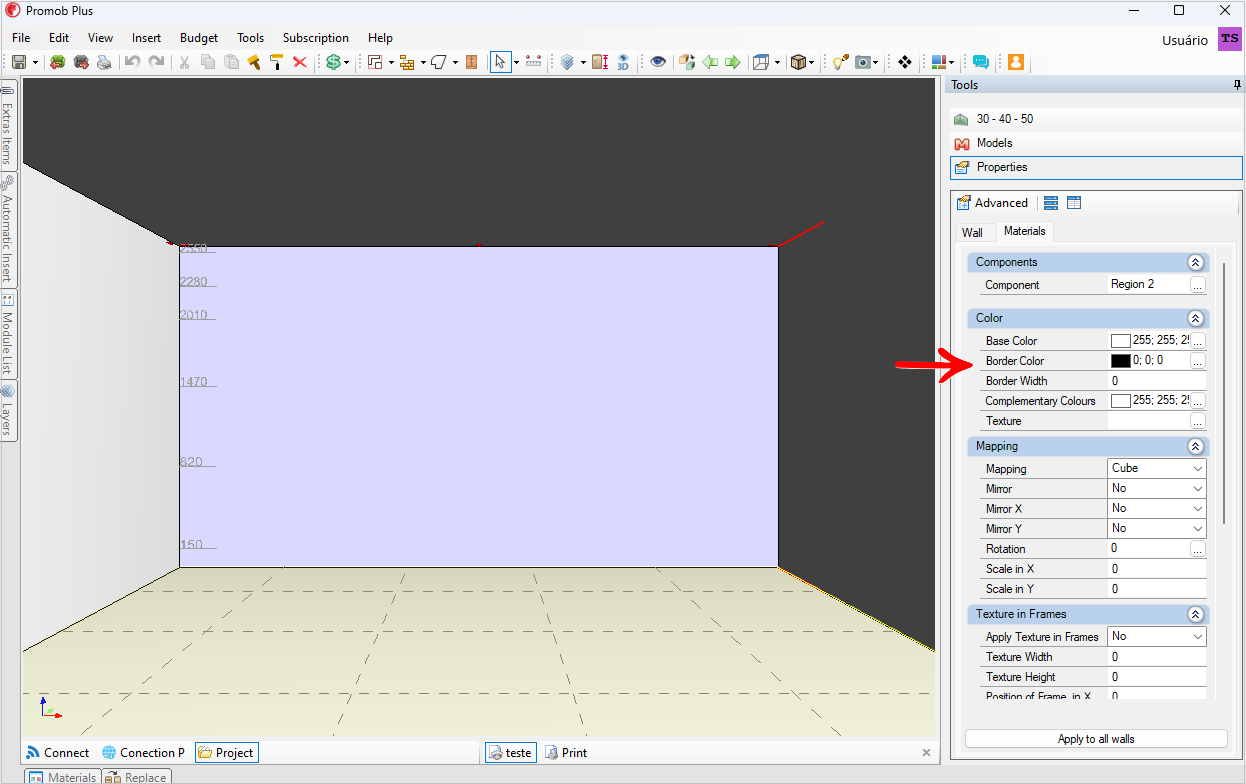
Task: Select the arrow pointer selection tool
Action: tap(500, 62)
